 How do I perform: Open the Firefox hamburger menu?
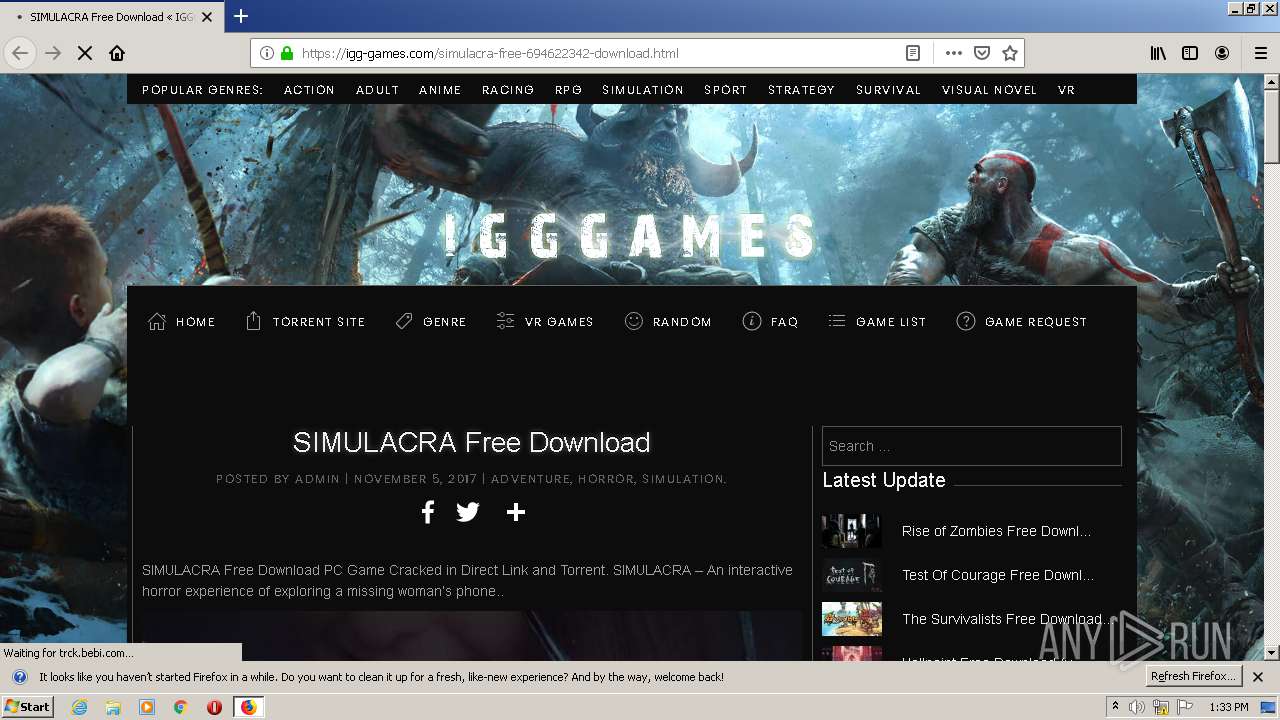(1261, 53)
